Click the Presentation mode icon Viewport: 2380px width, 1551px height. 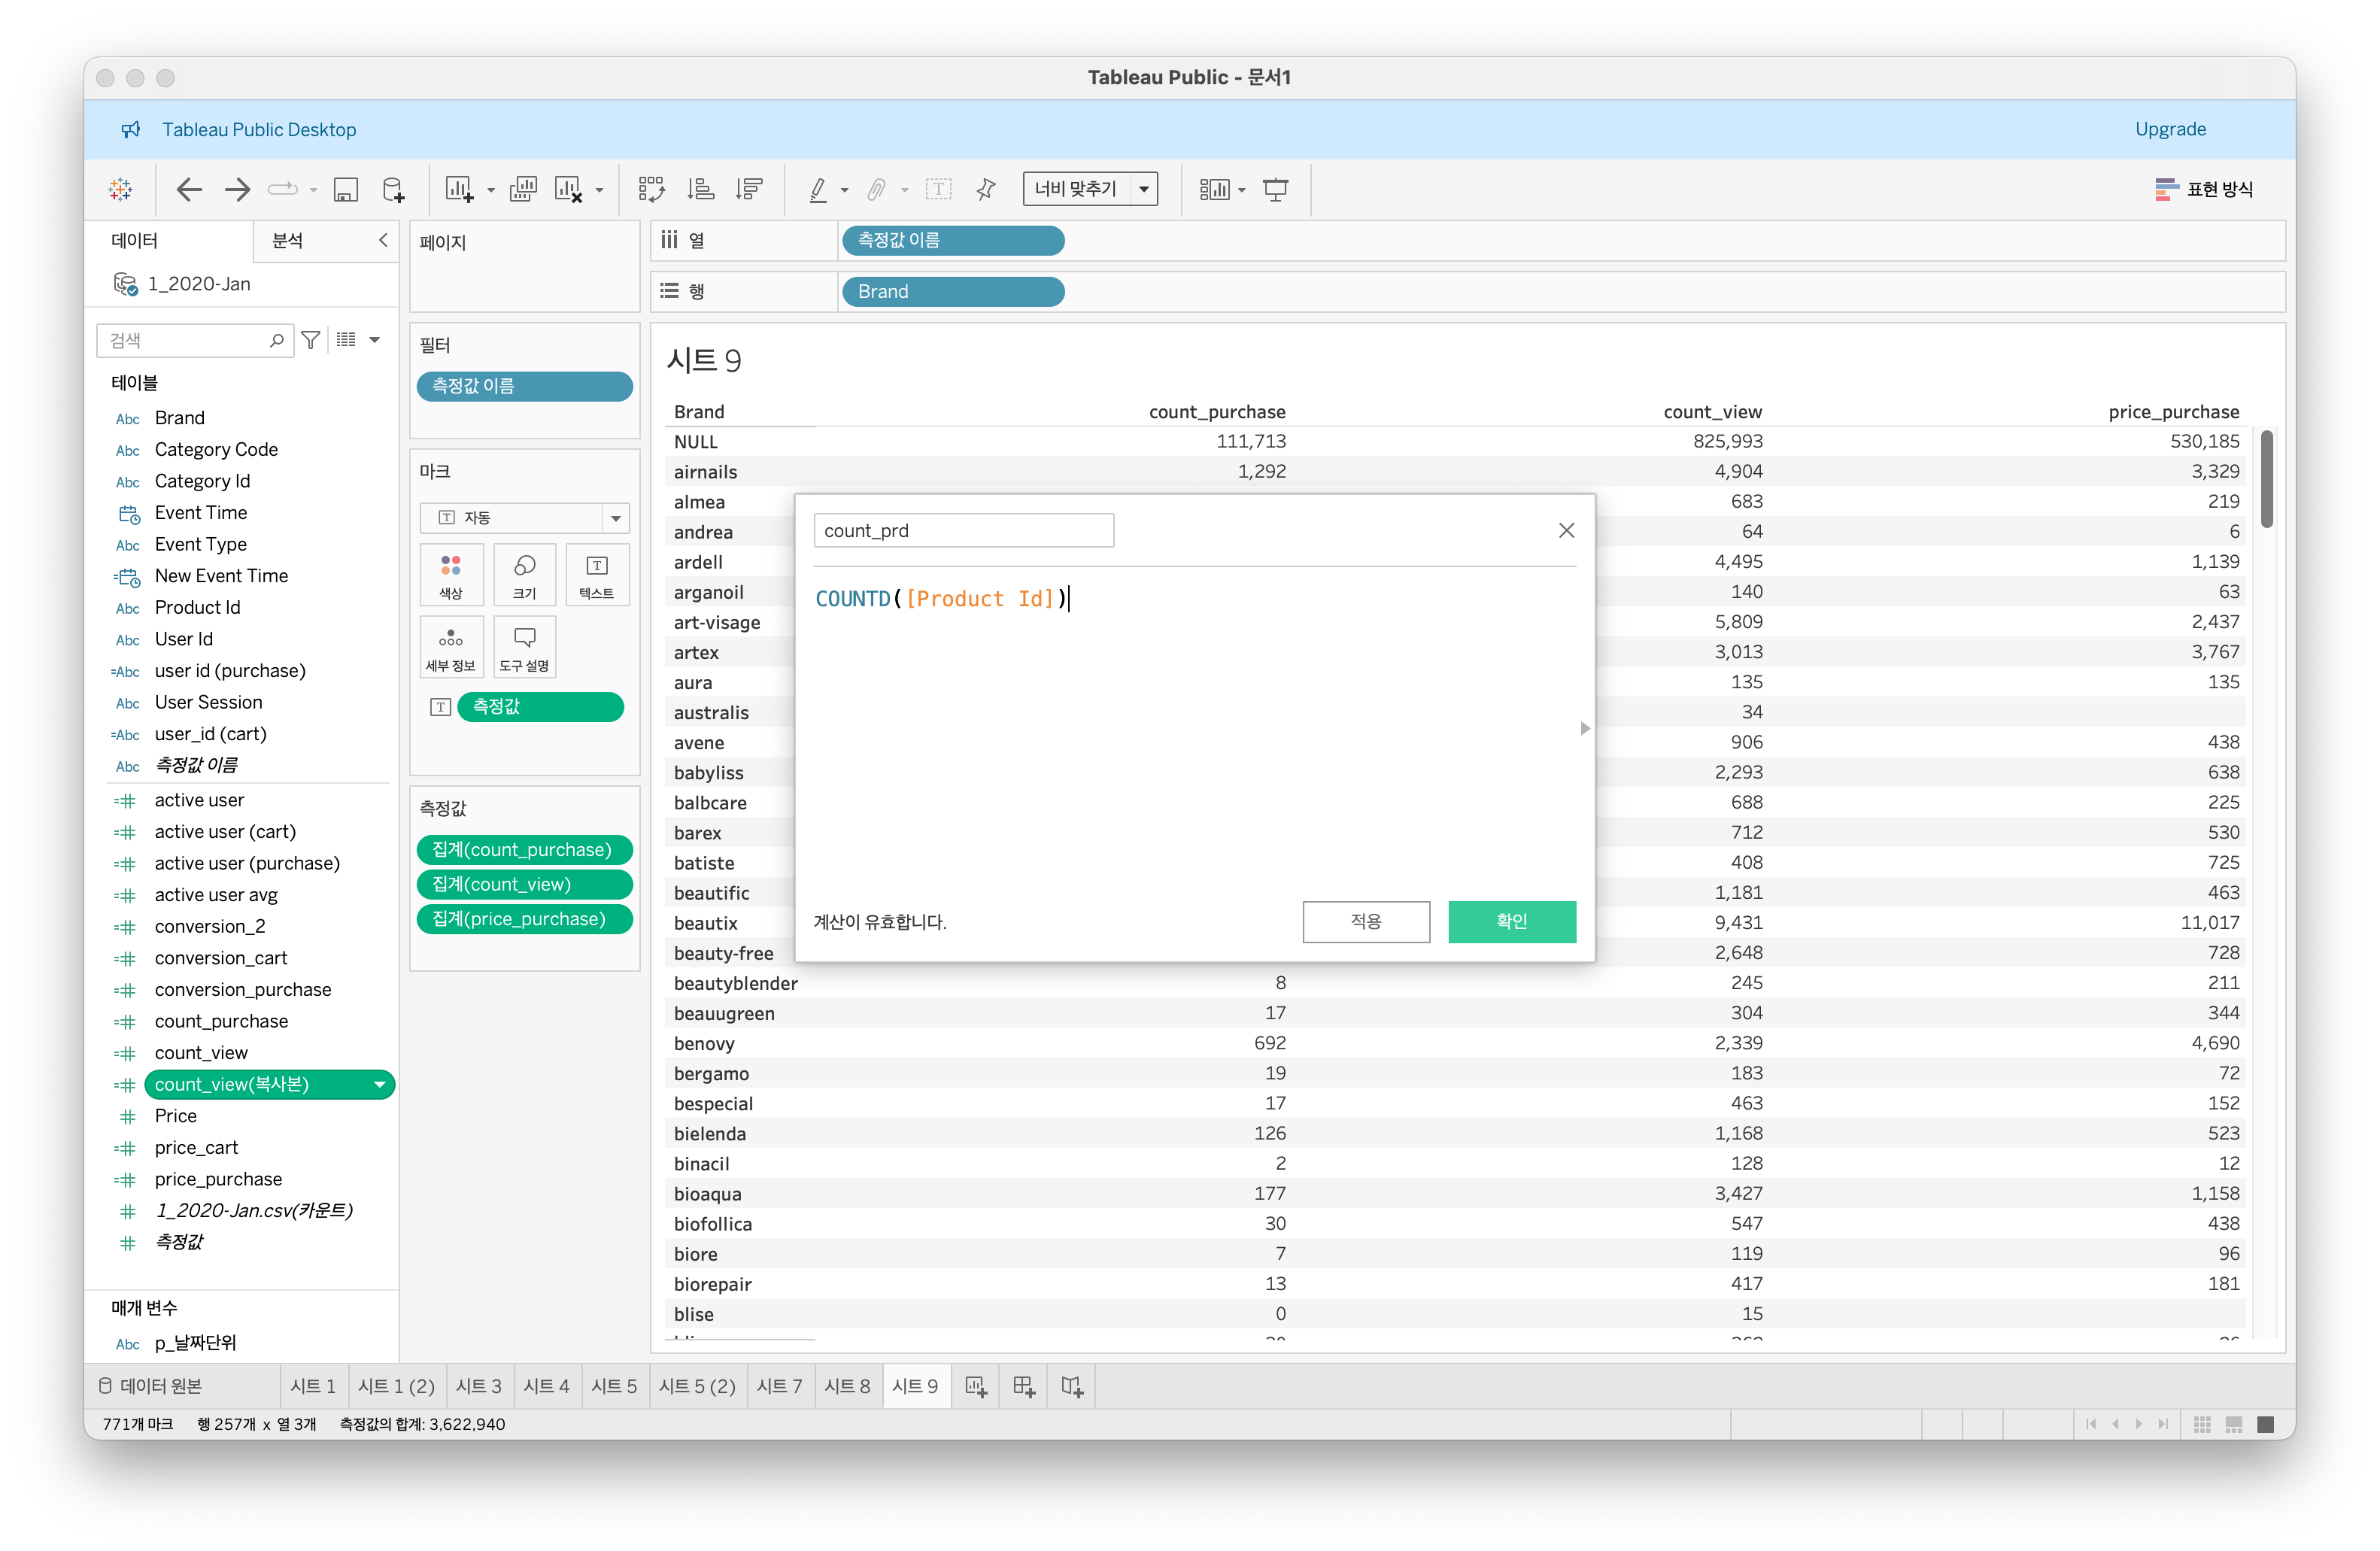(x=1275, y=189)
